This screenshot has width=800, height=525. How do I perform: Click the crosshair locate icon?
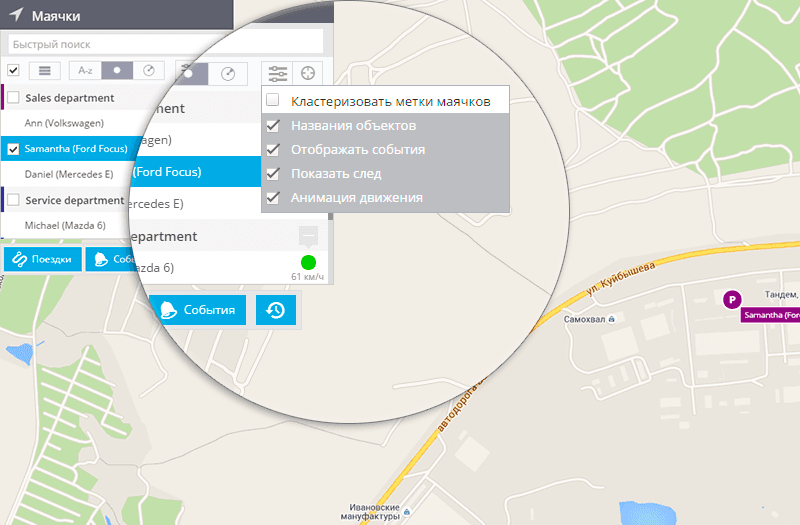308,73
